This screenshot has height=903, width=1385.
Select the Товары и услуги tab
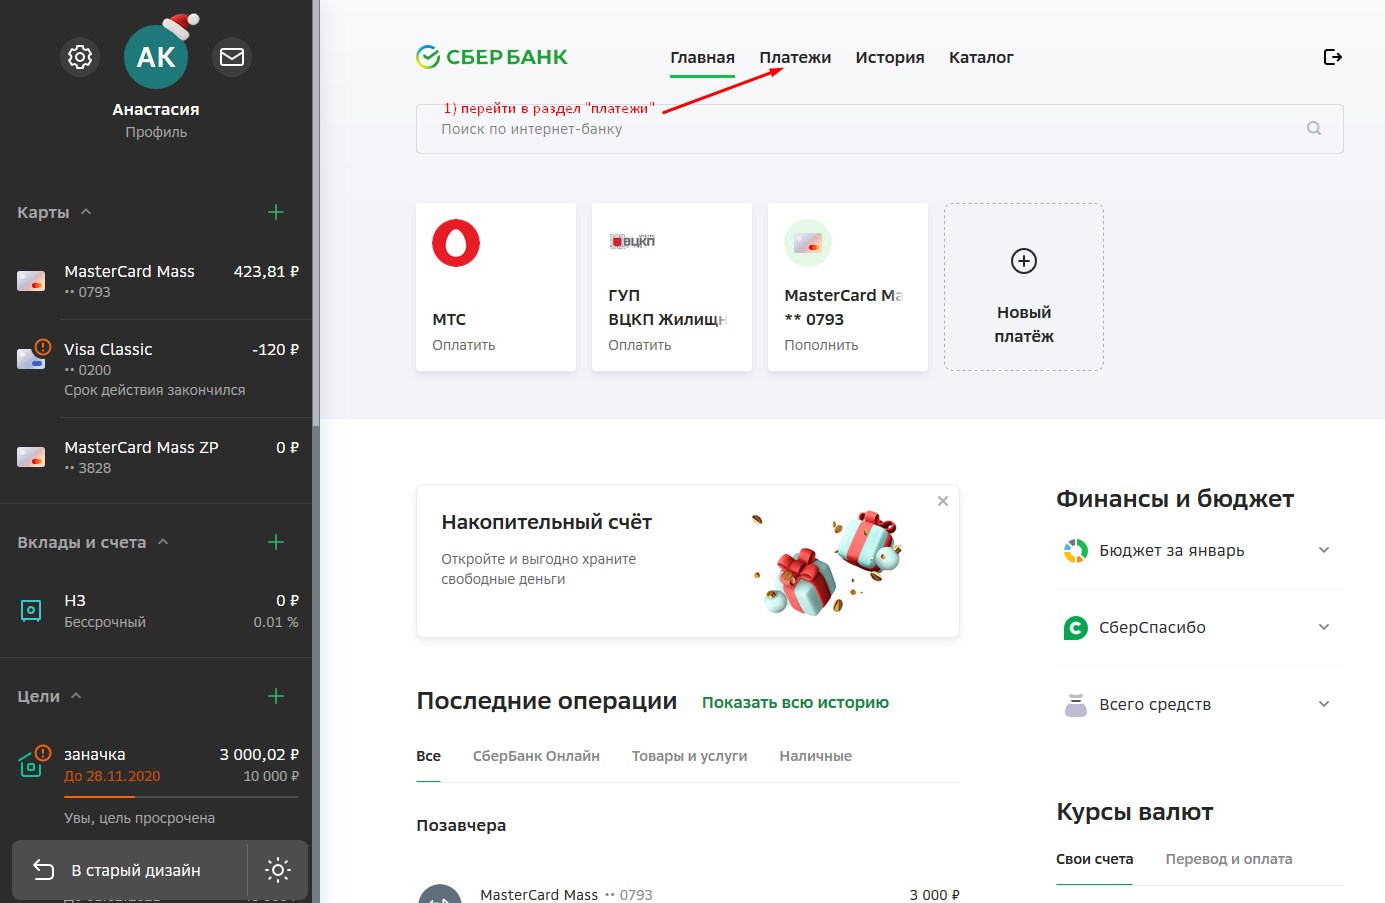pyautogui.click(x=689, y=756)
